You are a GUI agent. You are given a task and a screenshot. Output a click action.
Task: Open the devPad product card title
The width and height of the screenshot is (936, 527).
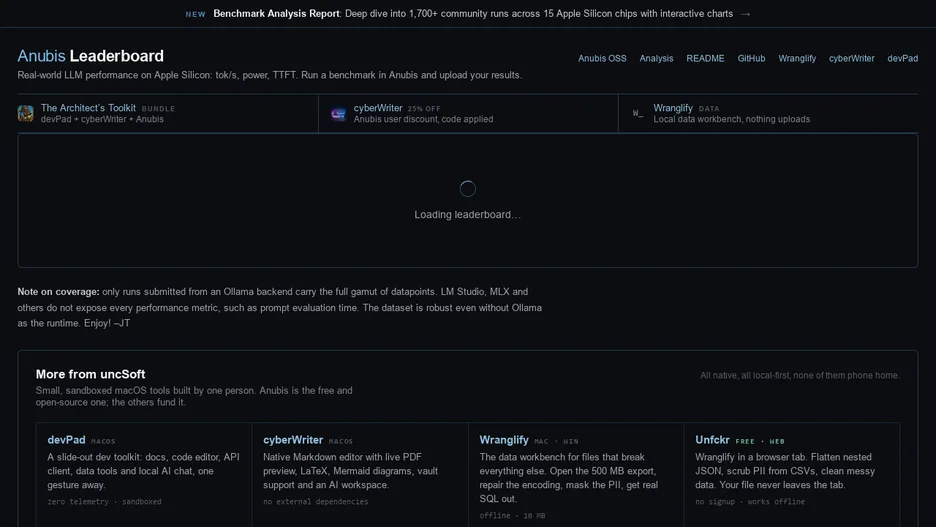[x=66, y=440]
